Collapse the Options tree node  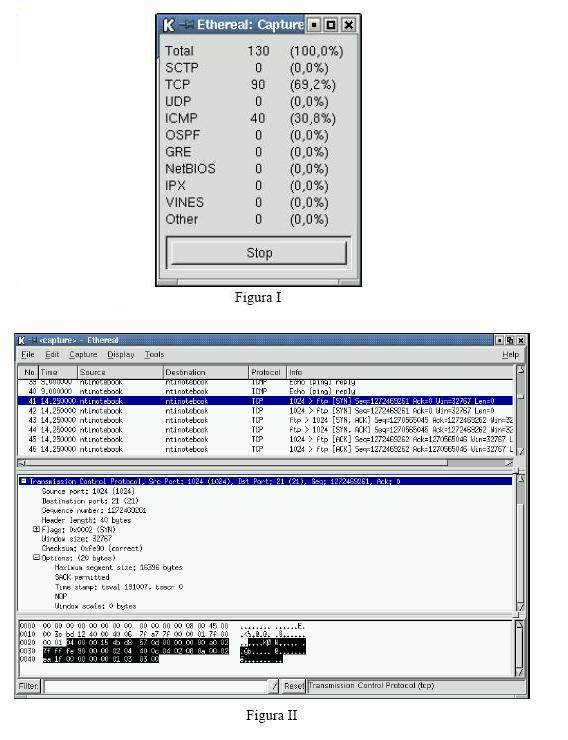coord(36,558)
